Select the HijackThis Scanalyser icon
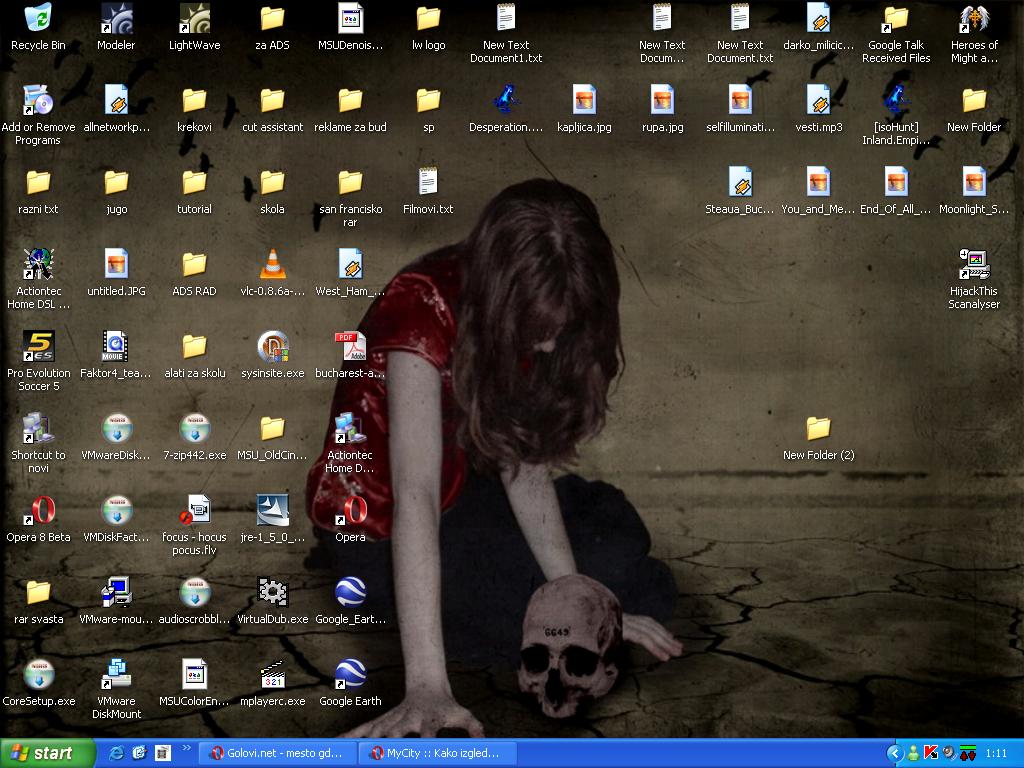1024x768 pixels. 974,265
